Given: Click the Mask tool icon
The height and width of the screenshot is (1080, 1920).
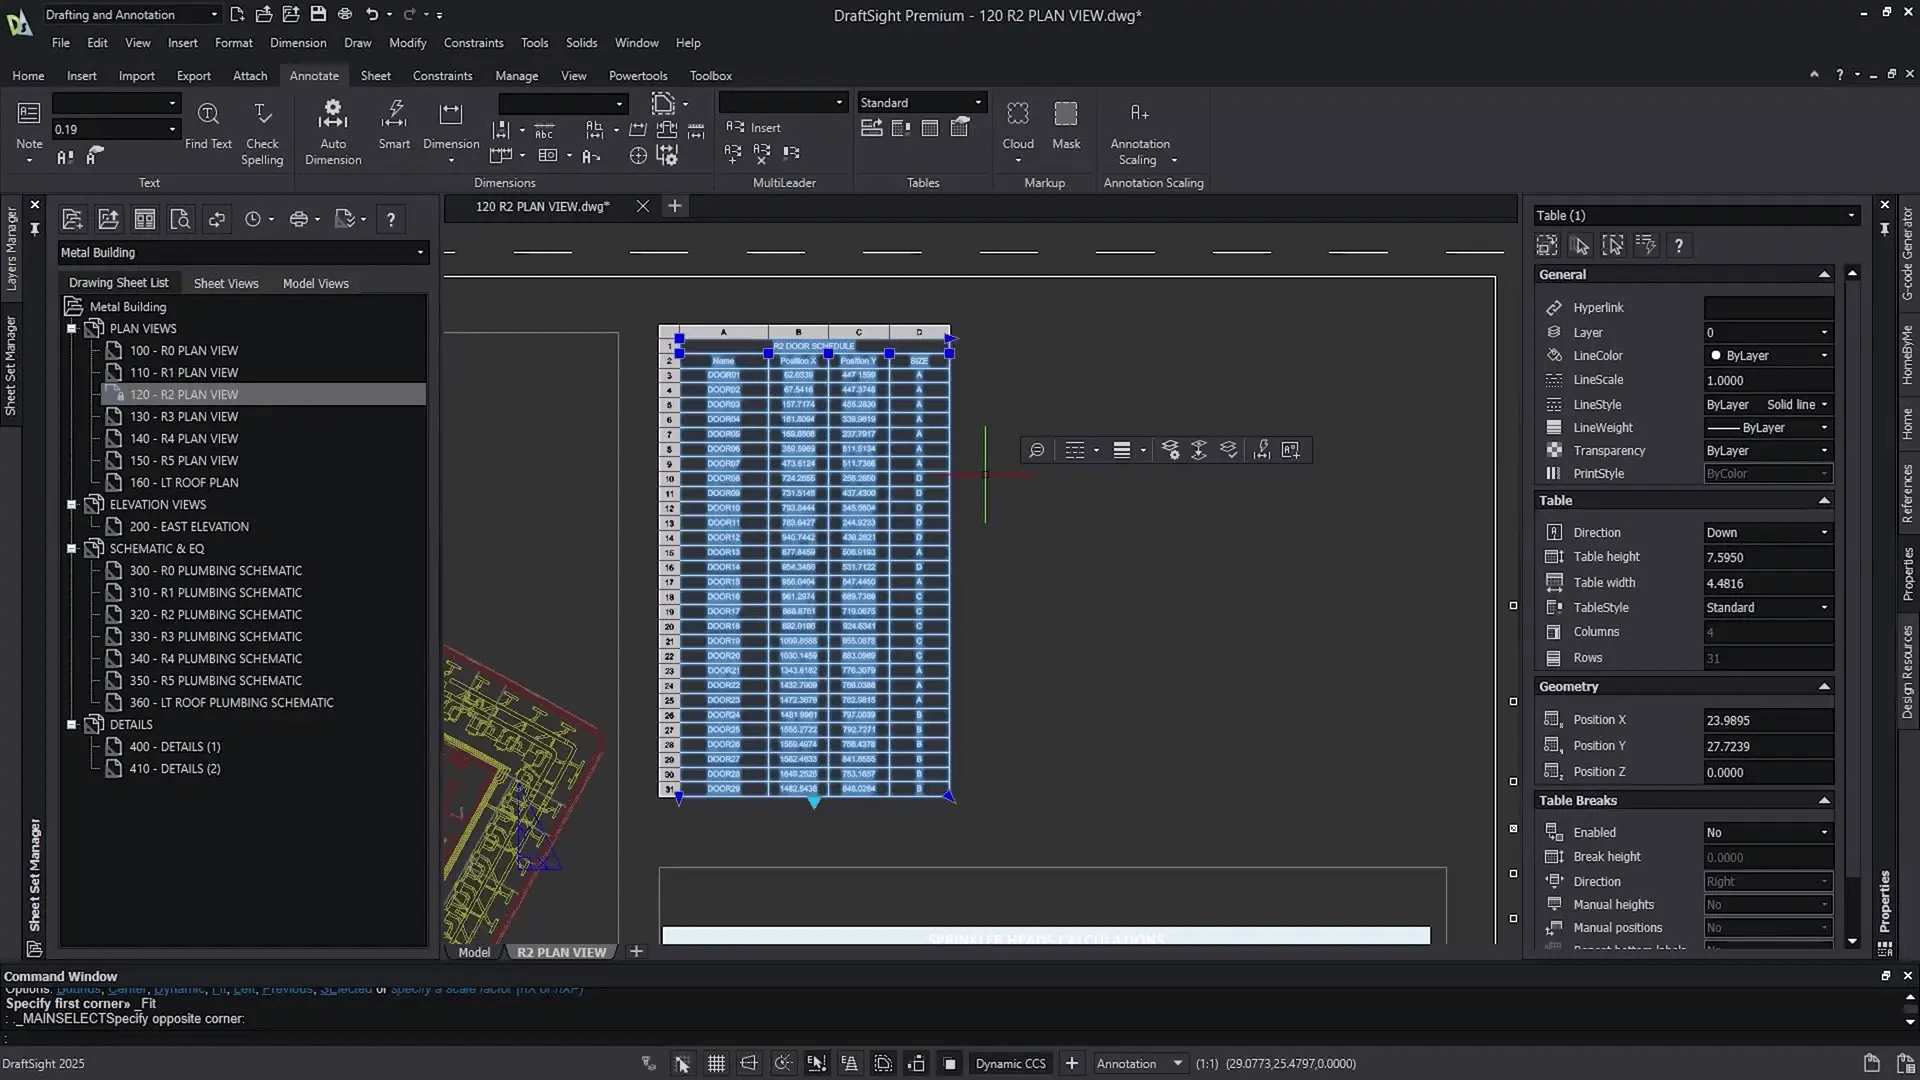Looking at the screenshot, I should (x=1066, y=114).
